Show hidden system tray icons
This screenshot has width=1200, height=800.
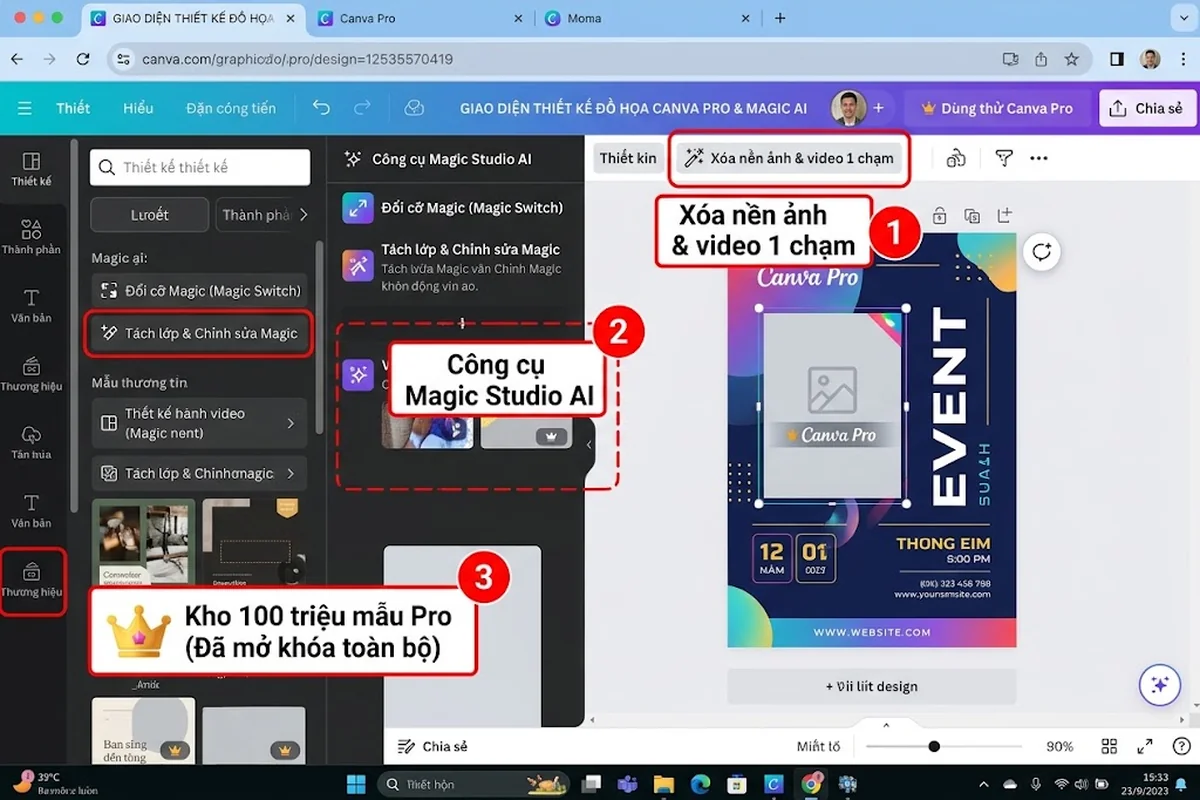[984, 783]
